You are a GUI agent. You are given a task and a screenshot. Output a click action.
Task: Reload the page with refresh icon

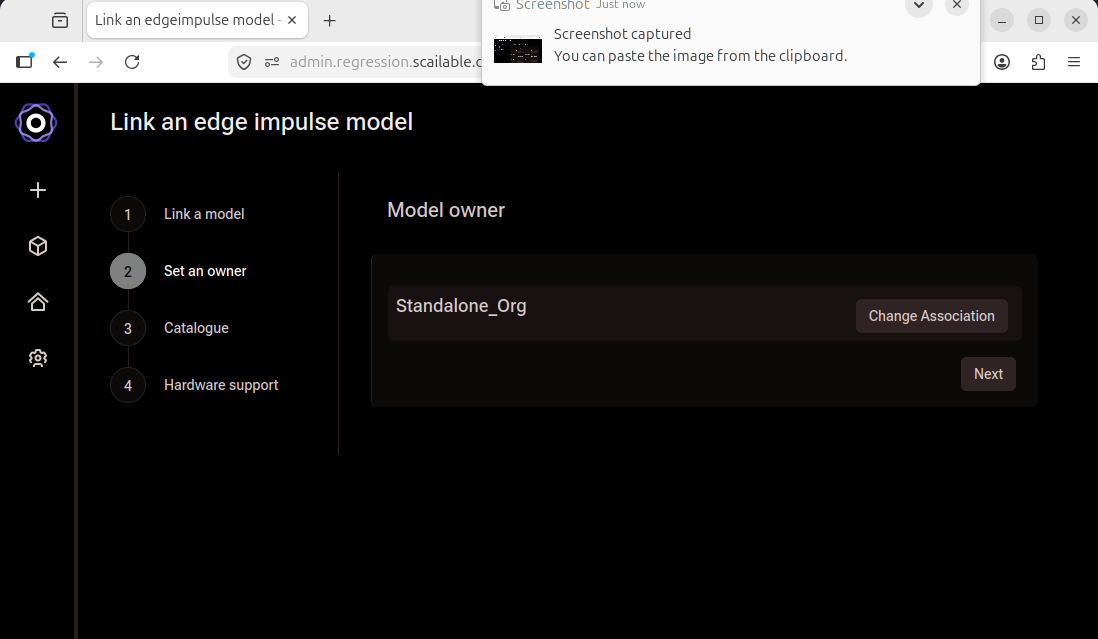(x=132, y=62)
